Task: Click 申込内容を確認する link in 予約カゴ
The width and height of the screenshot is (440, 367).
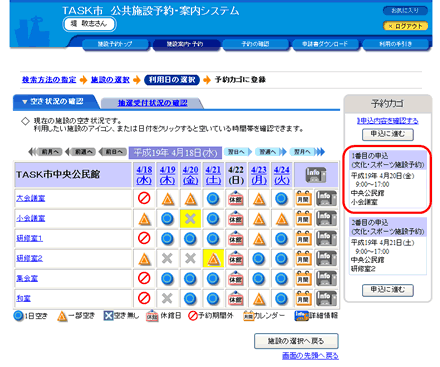Action: (x=388, y=121)
